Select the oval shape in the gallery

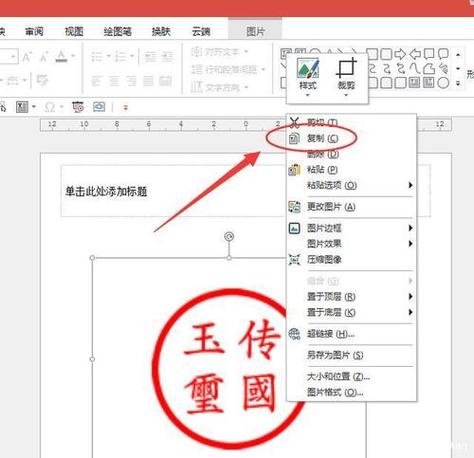click(x=443, y=82)
